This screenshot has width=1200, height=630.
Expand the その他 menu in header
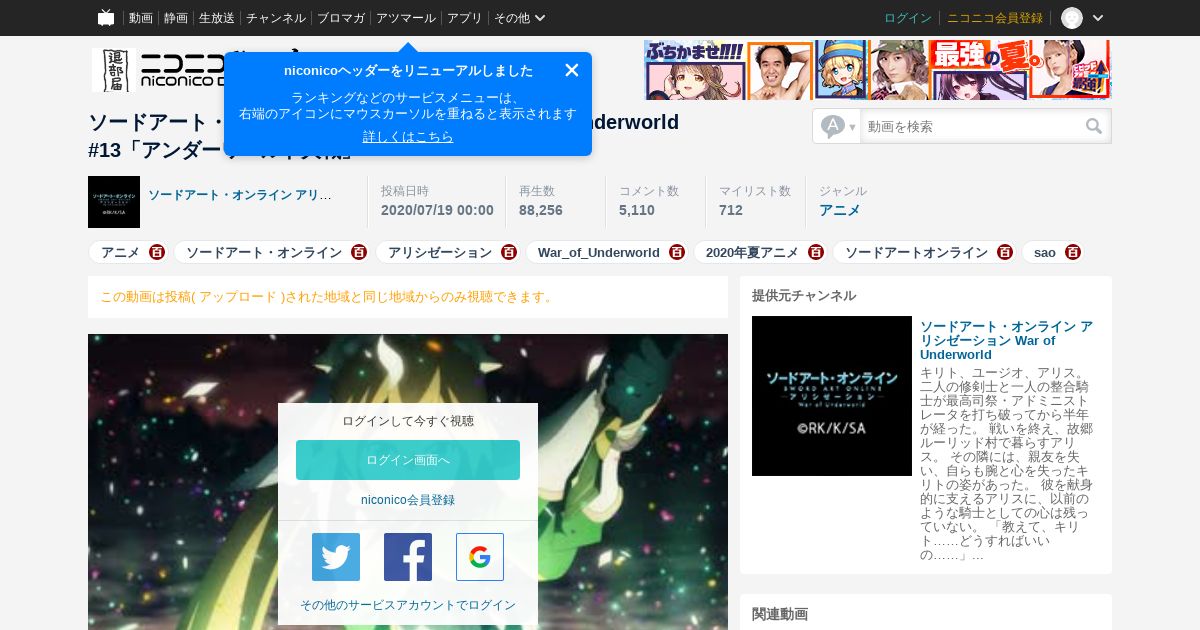[520, 18]
